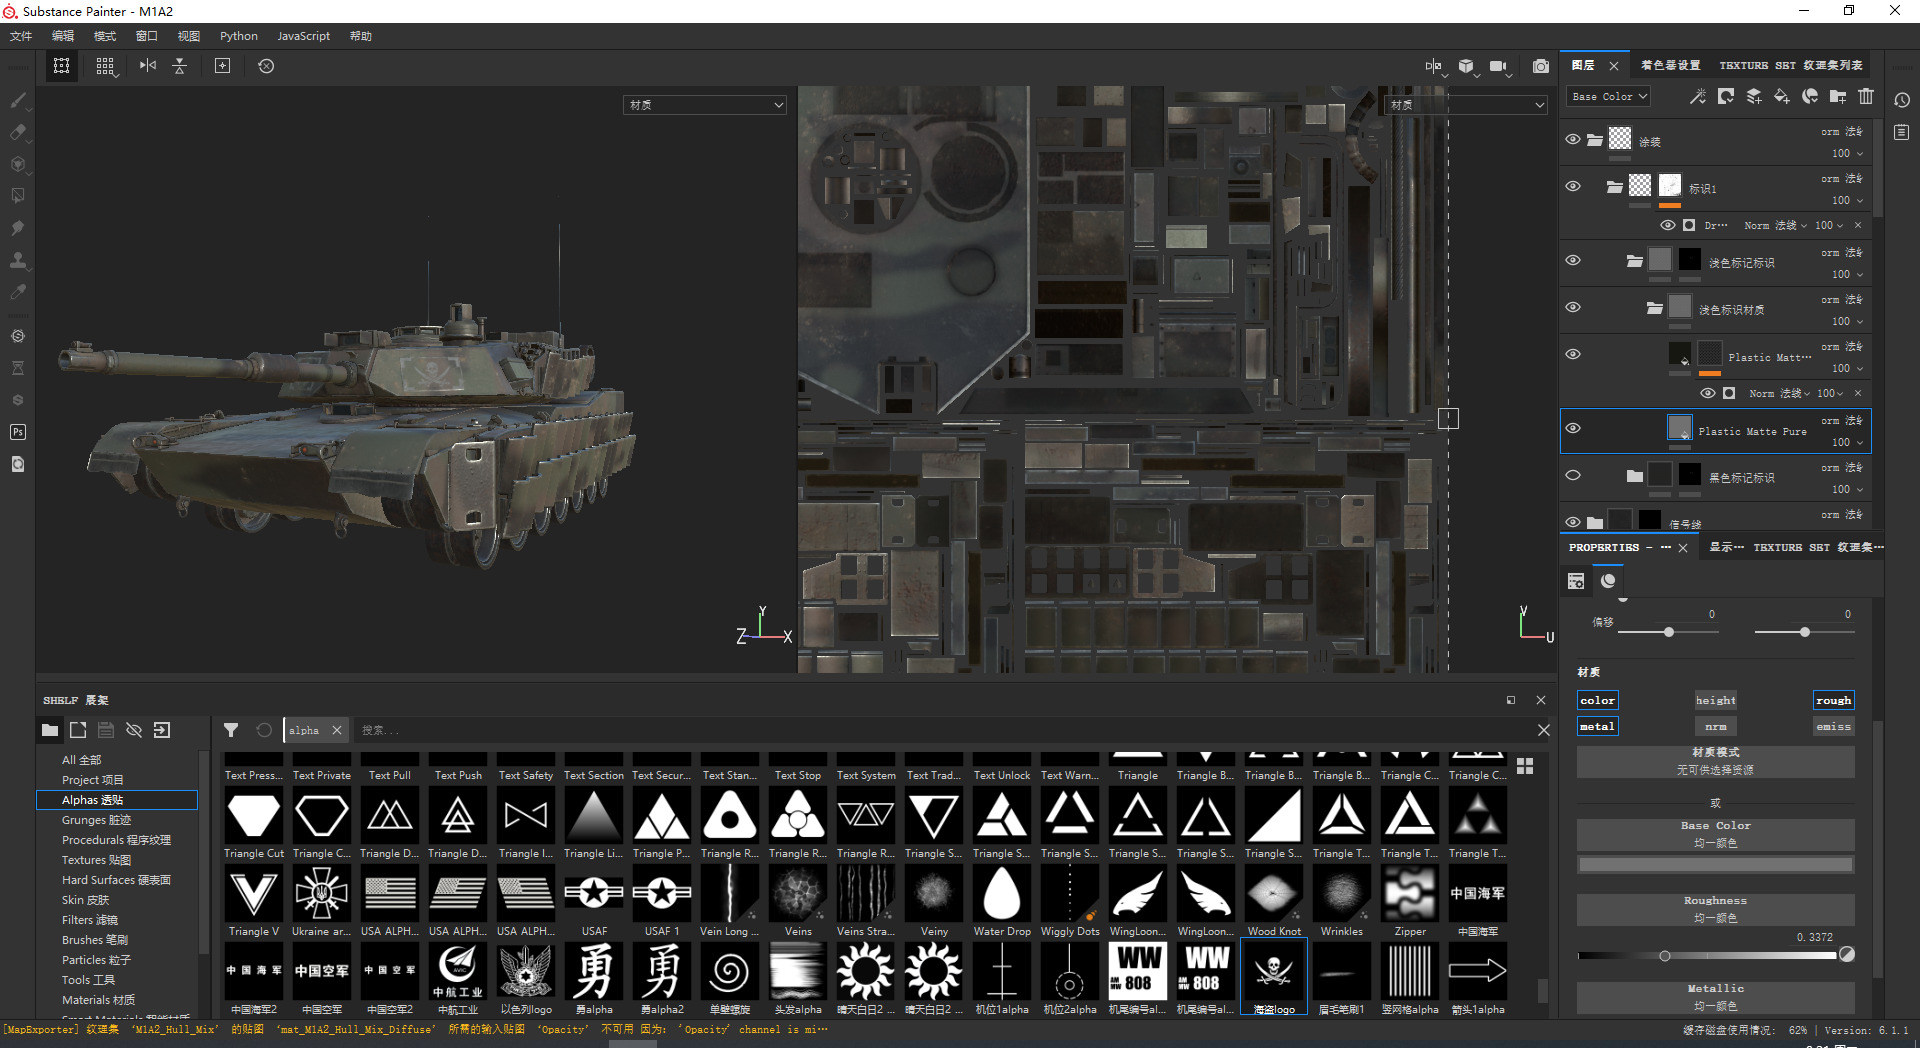The width and height of the screenshot is (1920, 1048).
Task: Open opacity dropdown of 涂装 layer
Action: point(1847,154)
